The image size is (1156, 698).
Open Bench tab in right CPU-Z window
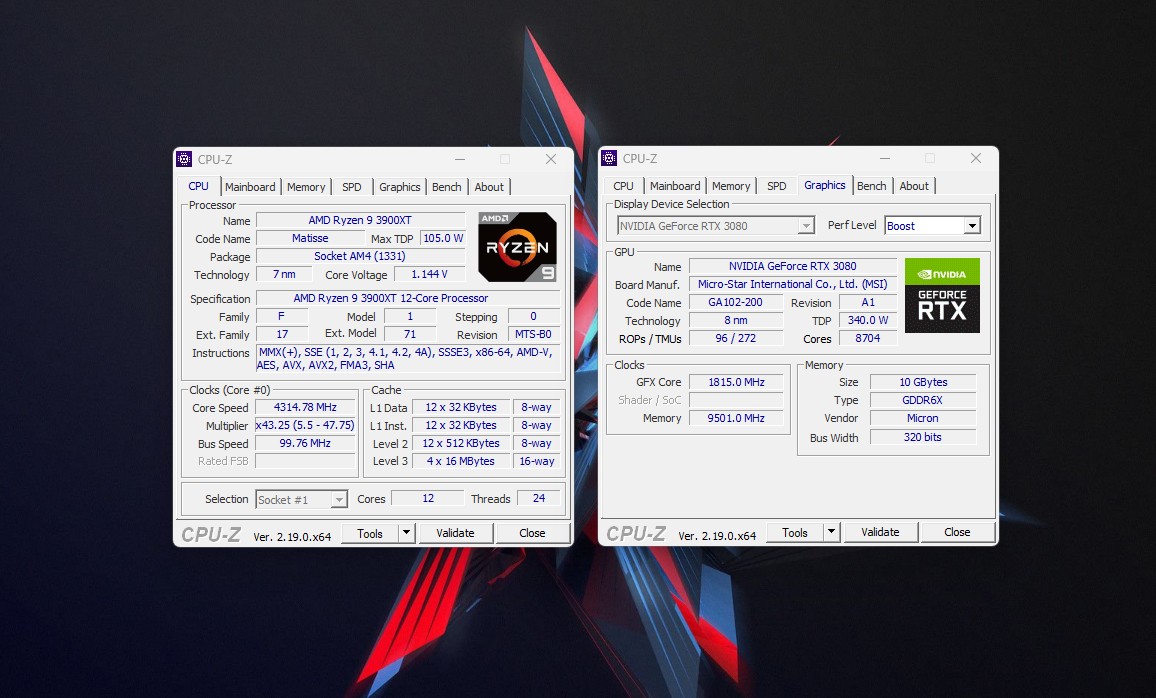(871, 186)
